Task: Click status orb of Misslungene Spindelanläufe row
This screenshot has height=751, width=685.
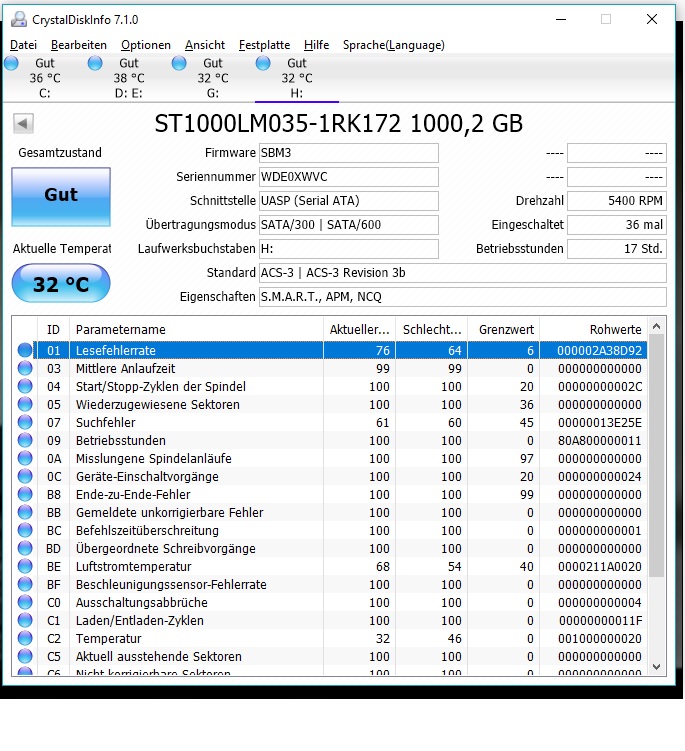Action: pos(25,458)
